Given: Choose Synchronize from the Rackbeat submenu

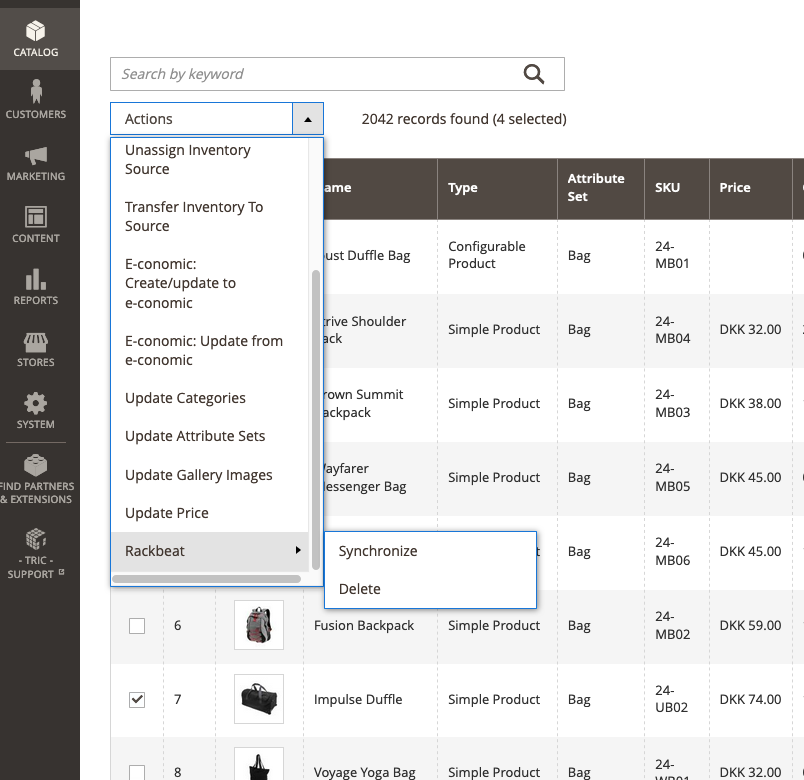Looking at the screenshot, I should click(x=378, y=551).
